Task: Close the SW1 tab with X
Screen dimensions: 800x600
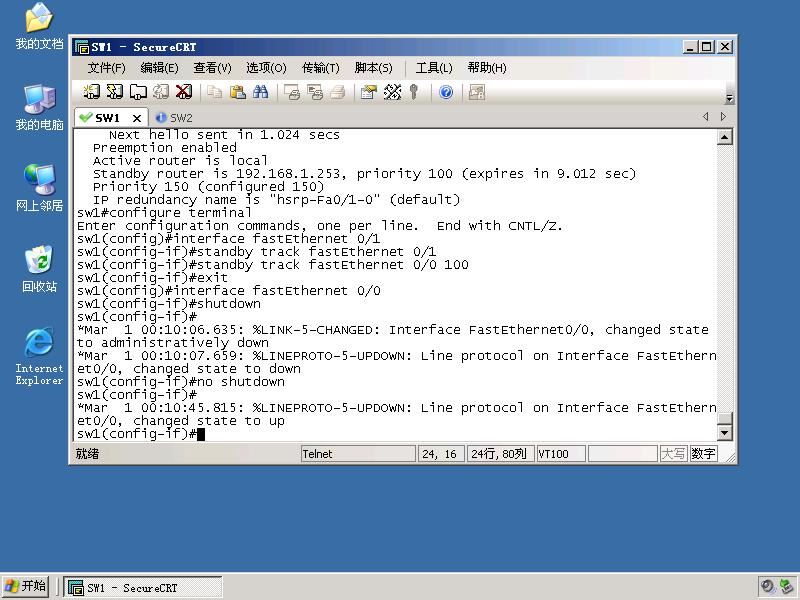Action: click(x=137, y=118)
